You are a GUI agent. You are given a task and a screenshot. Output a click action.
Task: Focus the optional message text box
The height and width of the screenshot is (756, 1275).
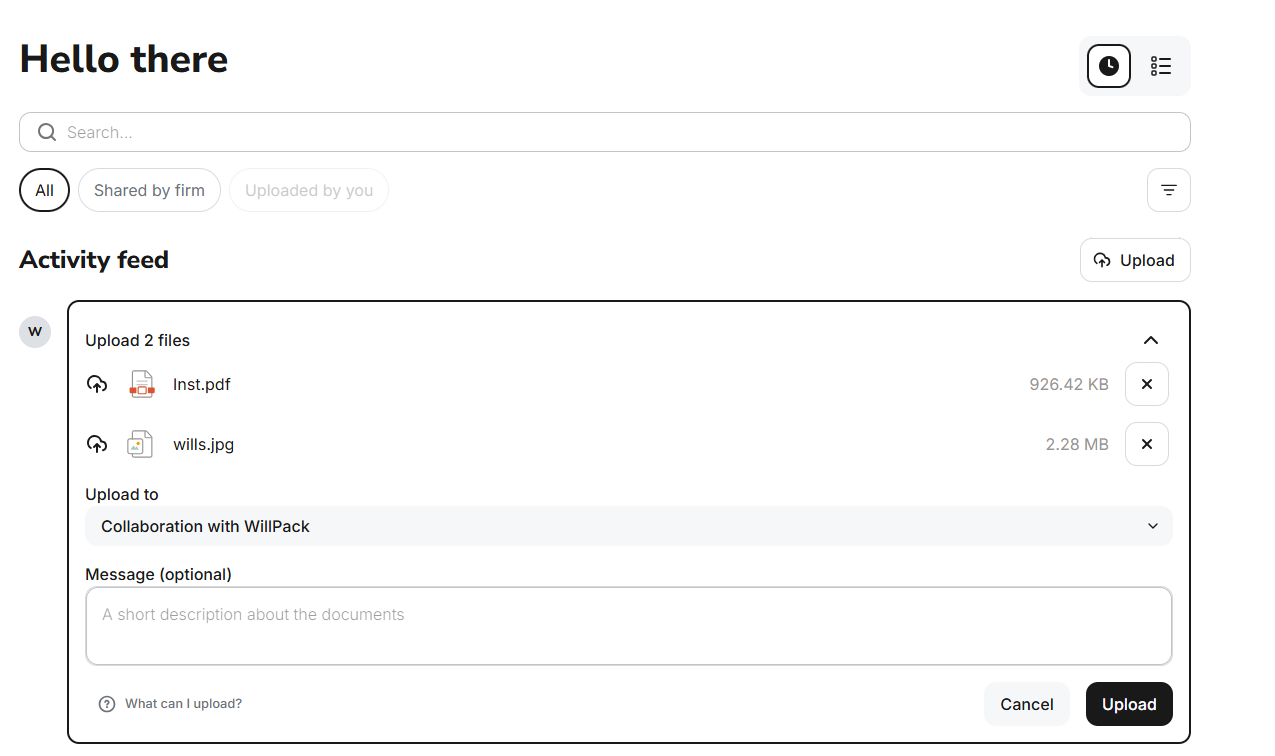629,626
